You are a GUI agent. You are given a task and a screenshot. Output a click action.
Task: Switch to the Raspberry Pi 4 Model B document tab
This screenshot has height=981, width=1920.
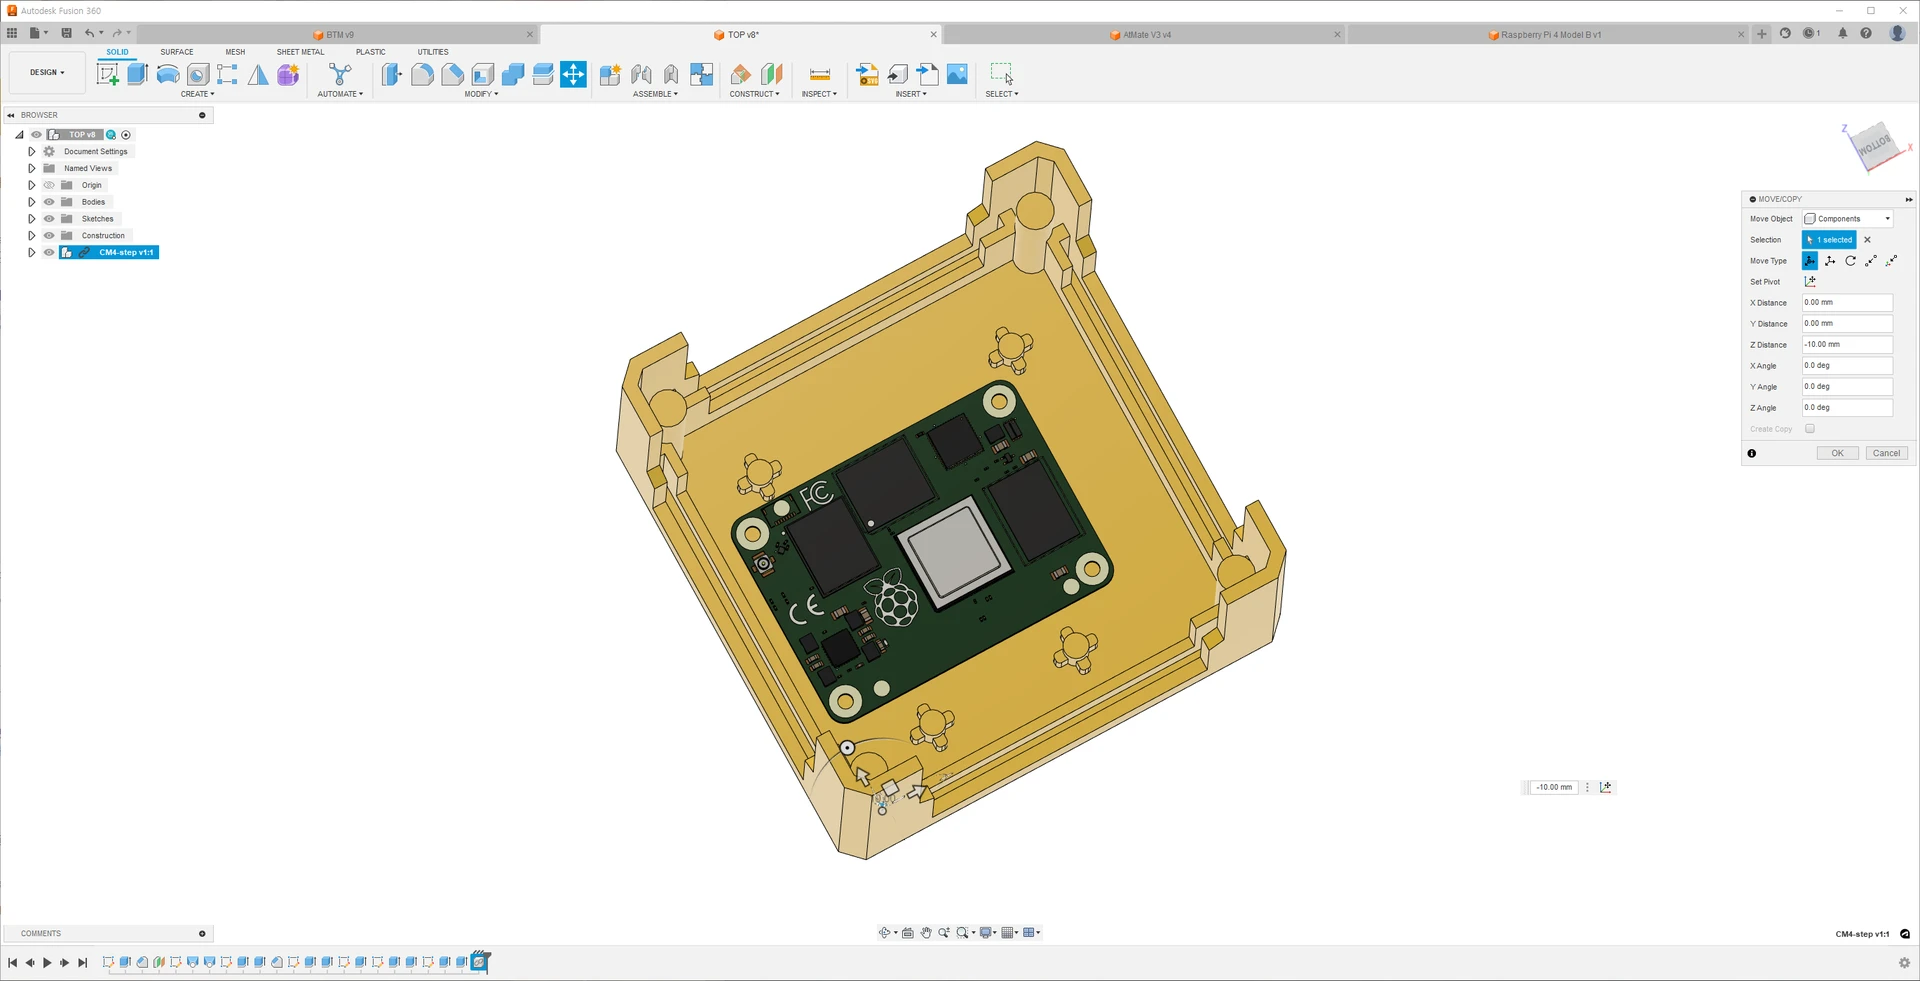[1549, 35]
